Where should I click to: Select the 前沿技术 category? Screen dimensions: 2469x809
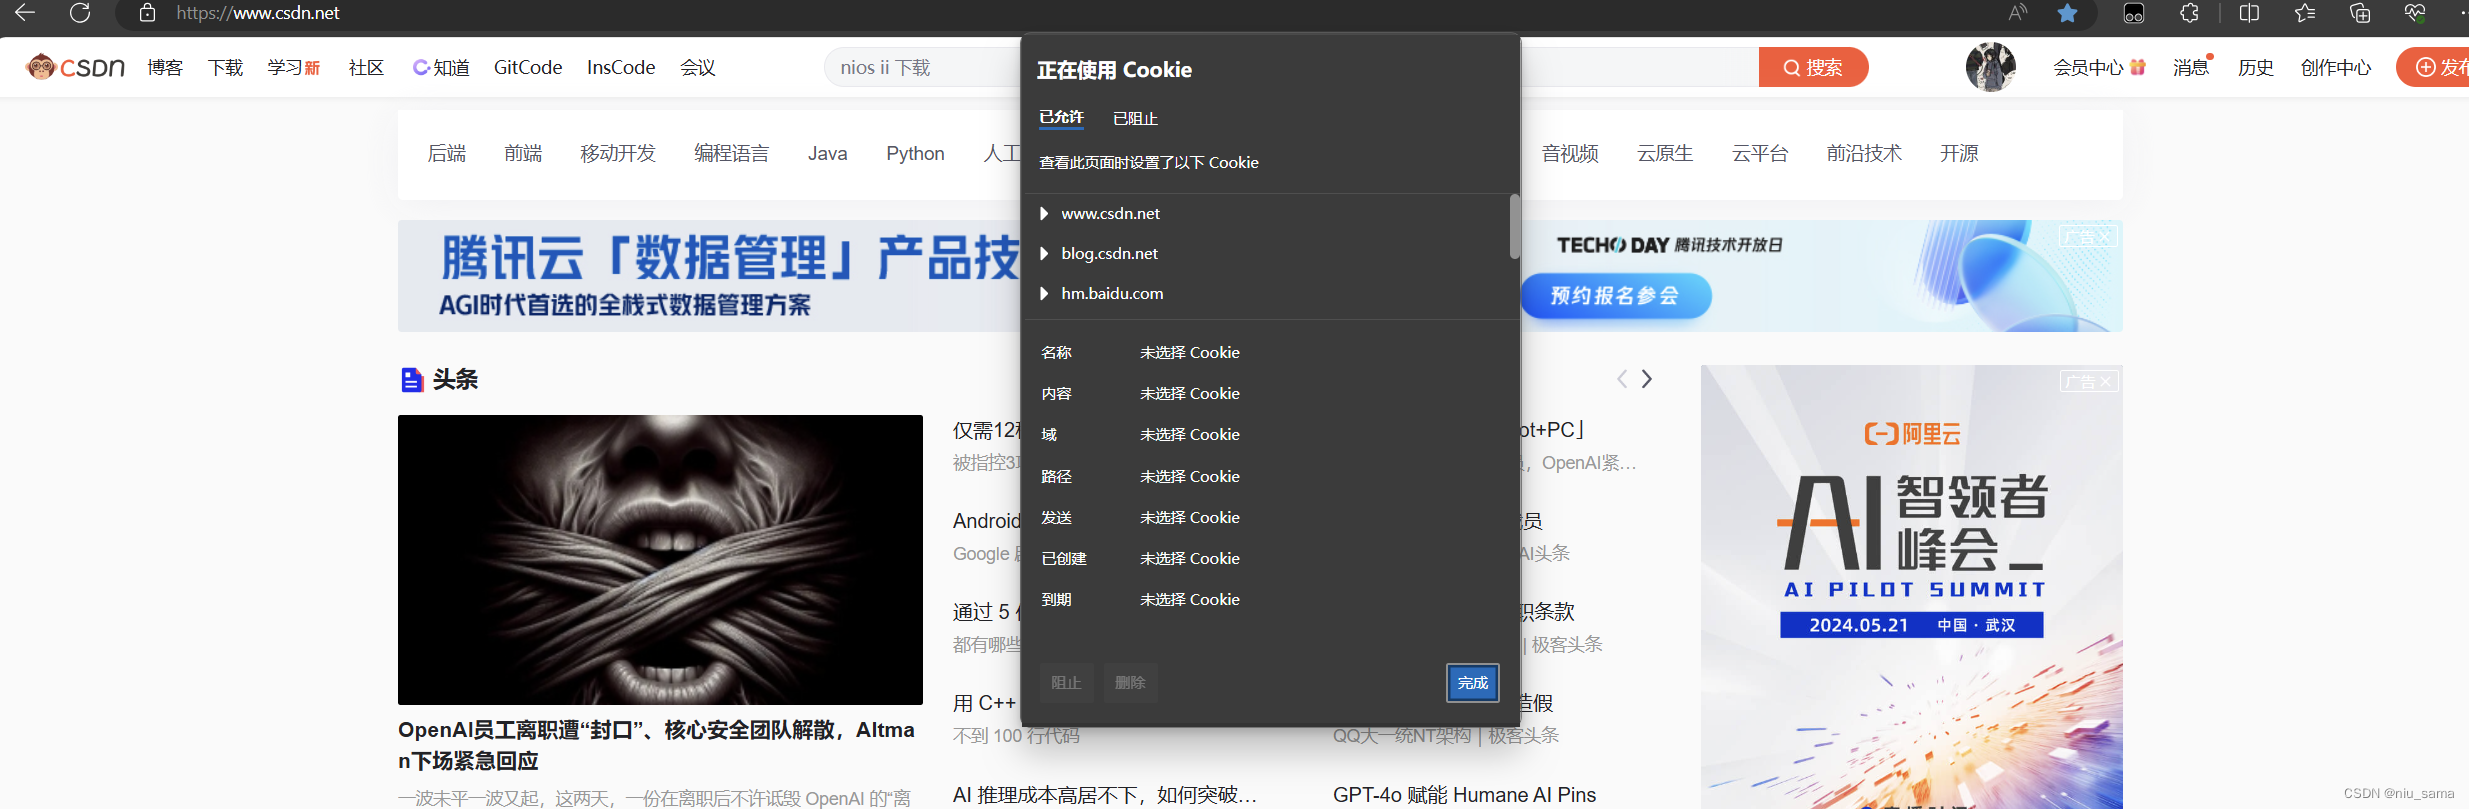coord(1864,153)
